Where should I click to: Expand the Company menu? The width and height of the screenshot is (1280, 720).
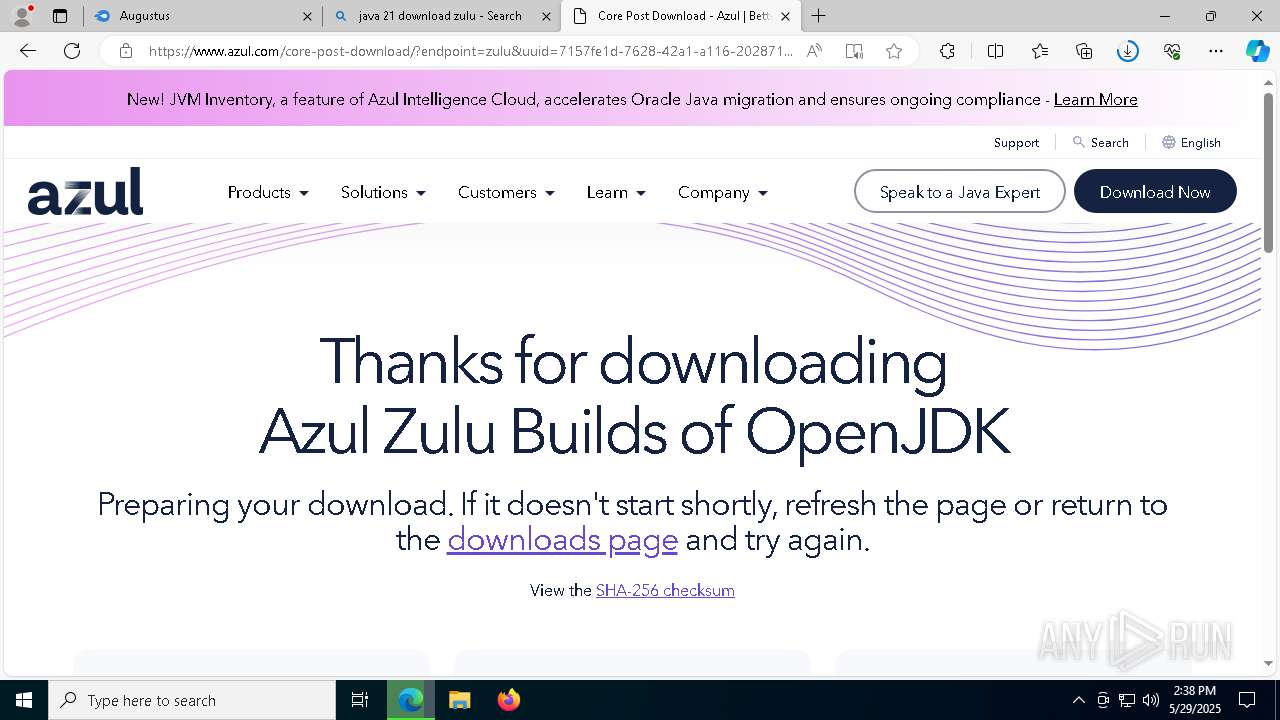[x=722, y=192]
